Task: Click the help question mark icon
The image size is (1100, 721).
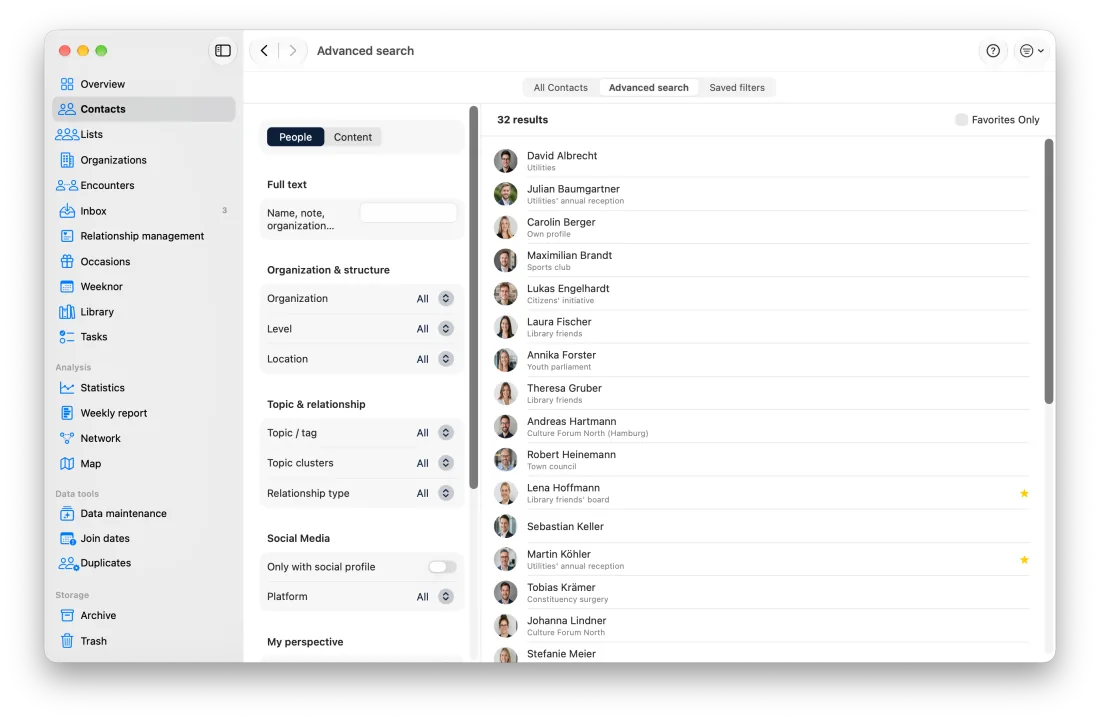Action: (x=993, y=50)
